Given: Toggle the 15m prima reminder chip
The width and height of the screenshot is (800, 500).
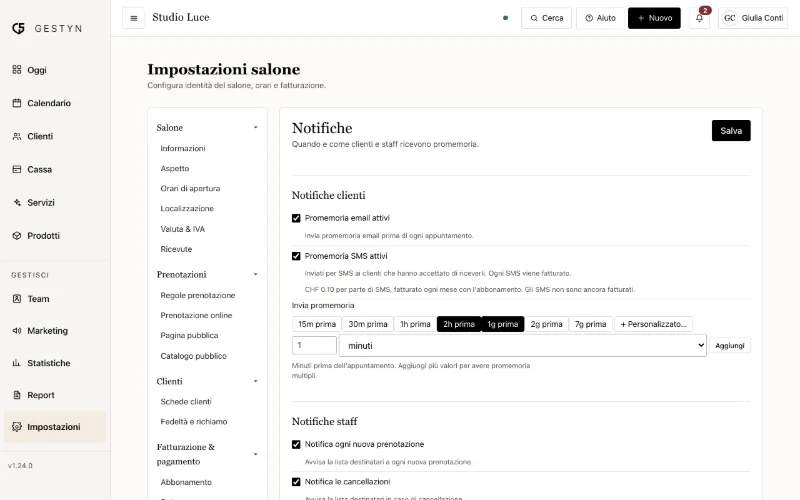Looking at the screenshot, I should (x=317, y=324).
